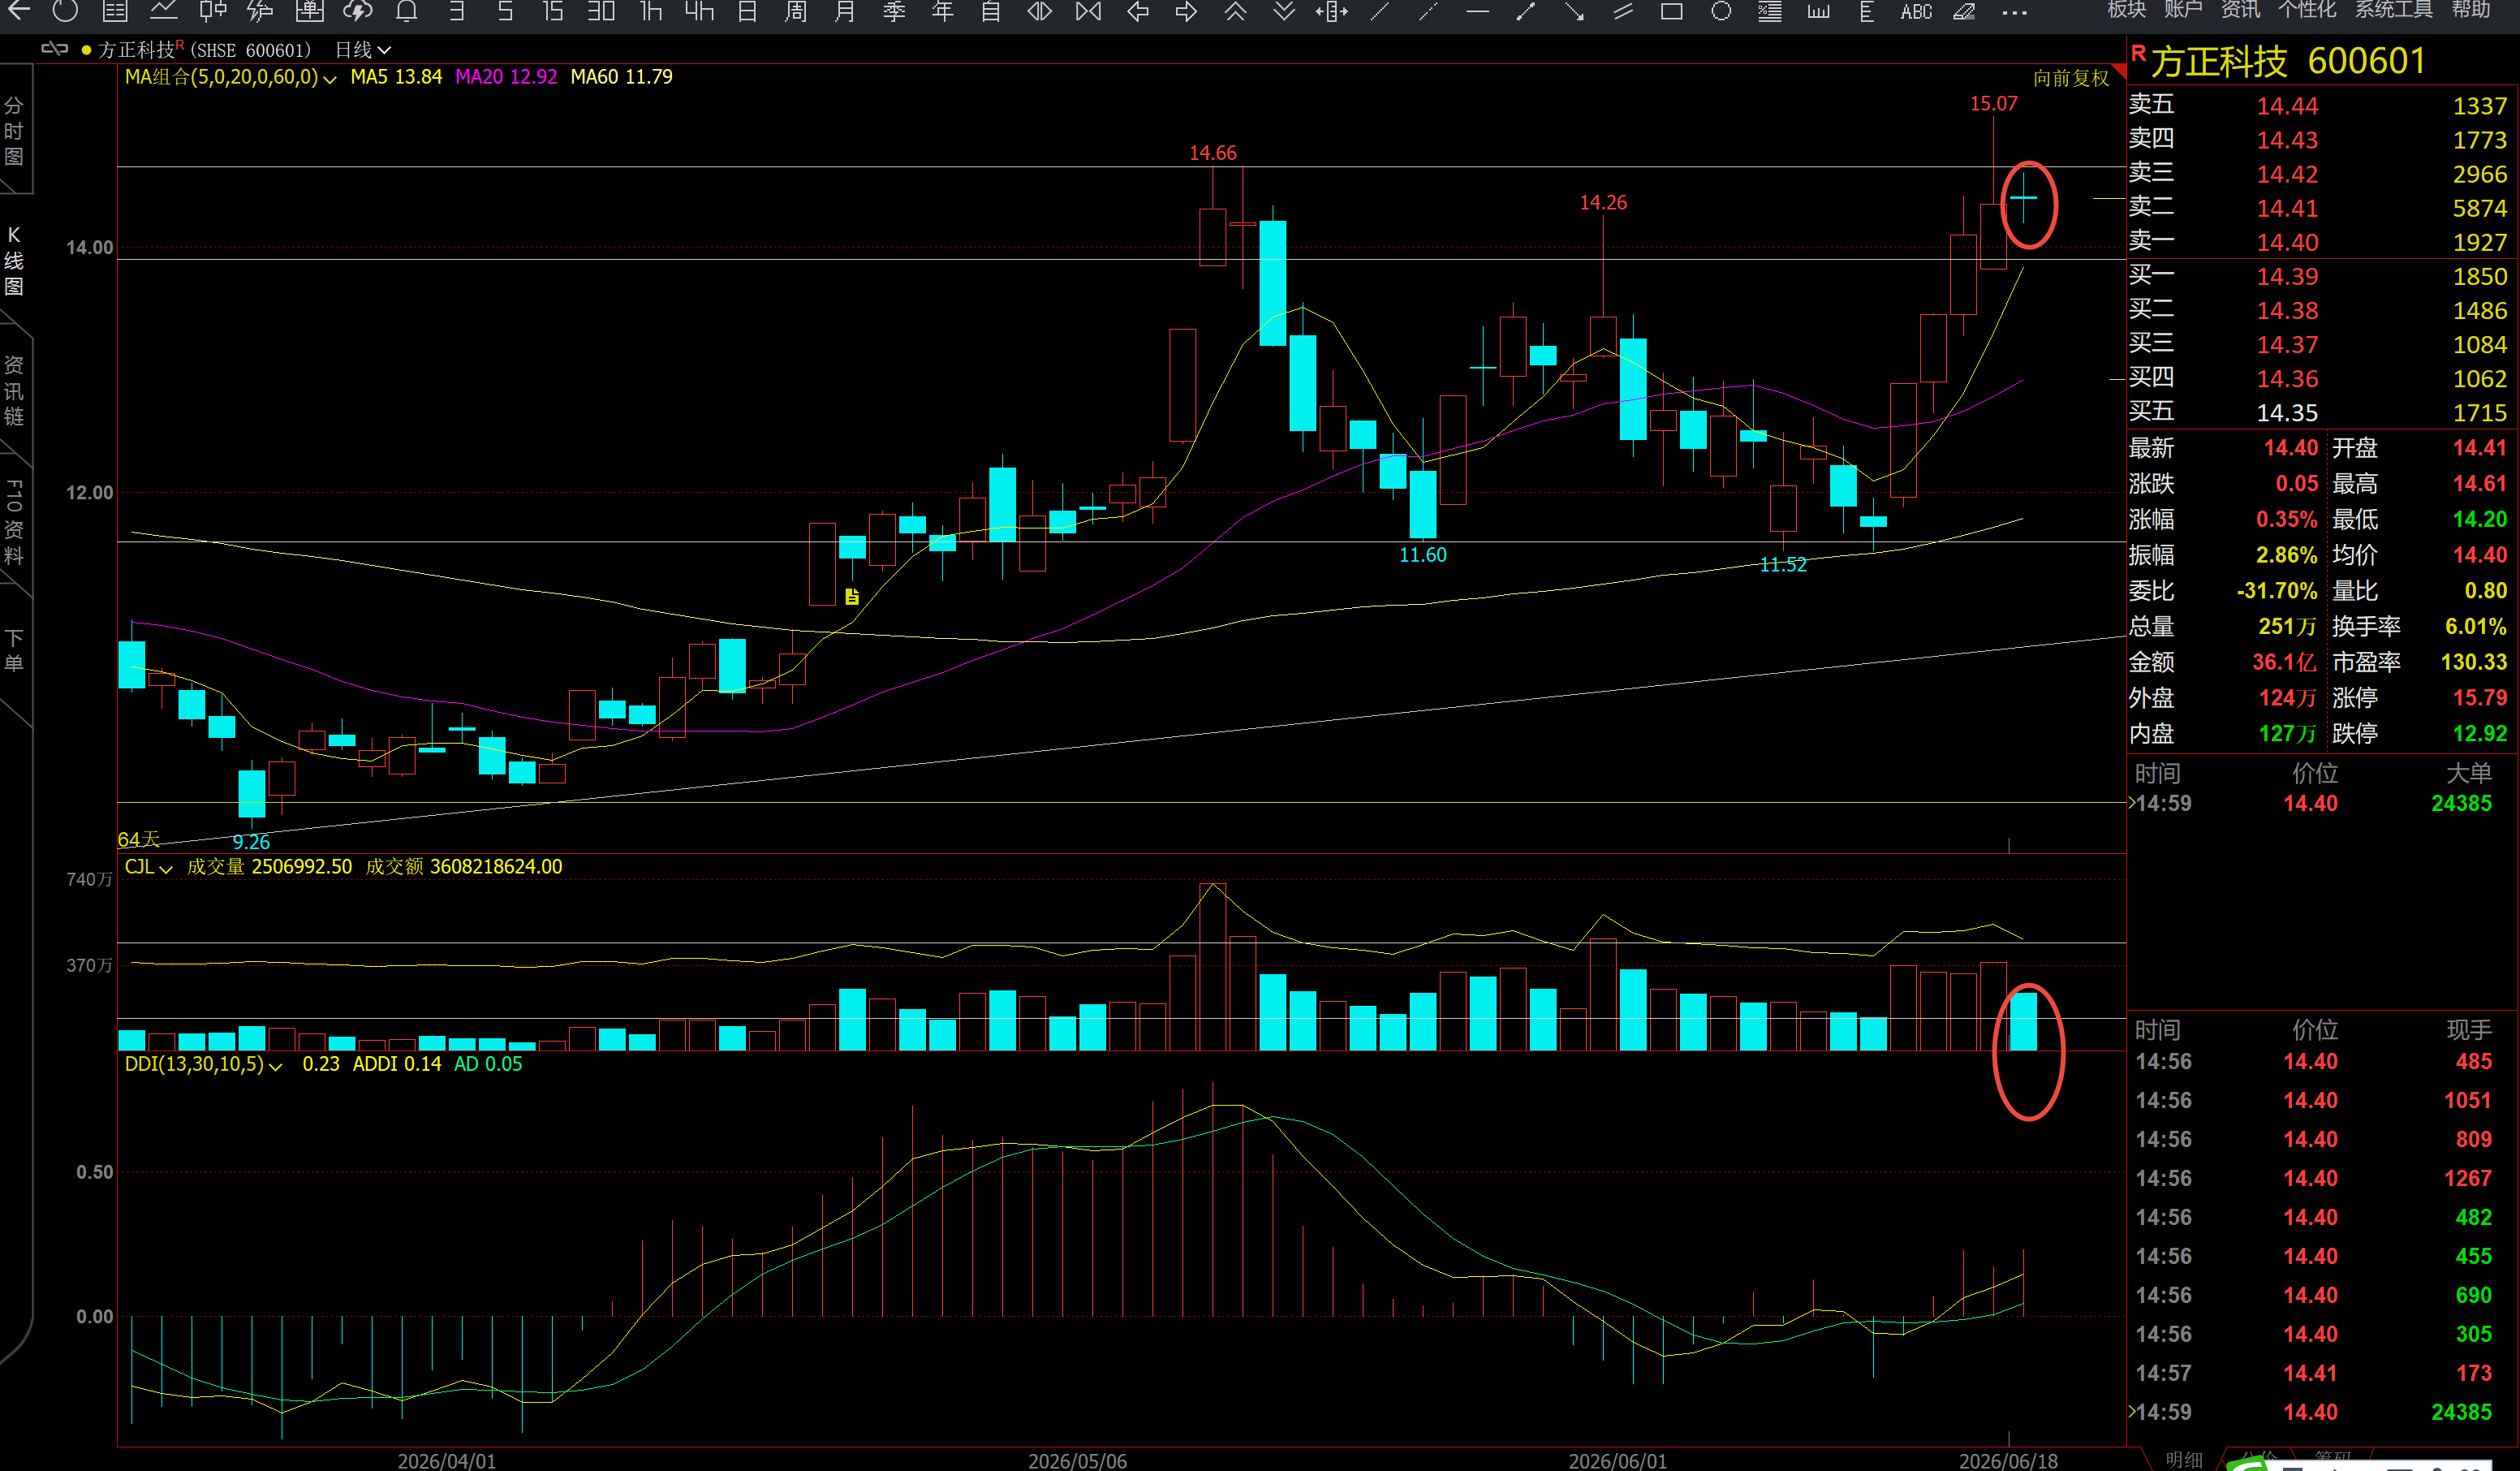
Task: Compress chart with inward arrows icon
Action: coord(1088,11)
